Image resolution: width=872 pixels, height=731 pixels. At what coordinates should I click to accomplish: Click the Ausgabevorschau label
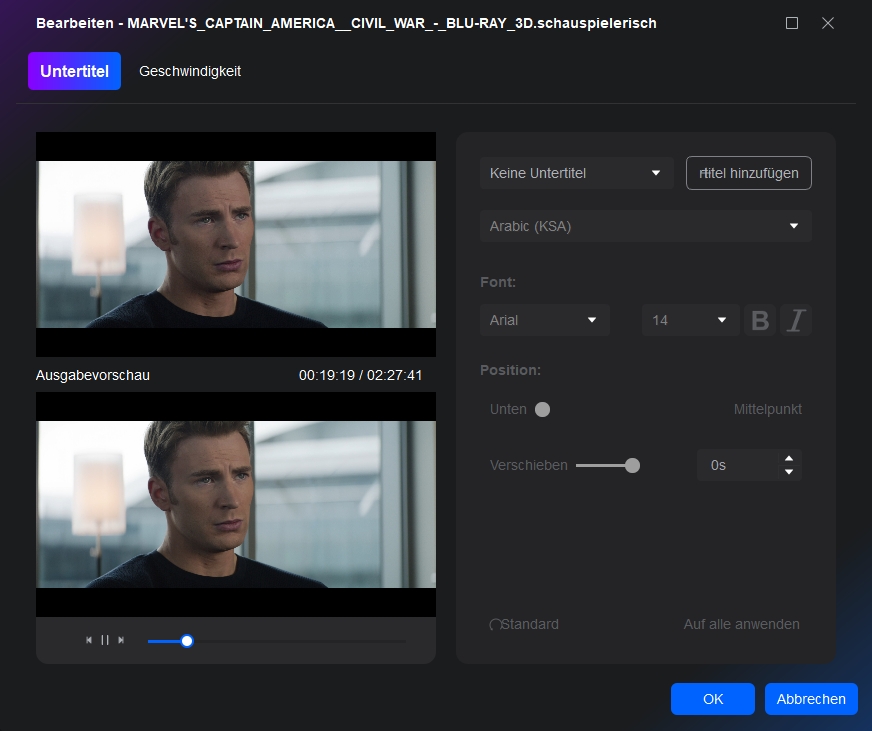(x=93, y=376)
